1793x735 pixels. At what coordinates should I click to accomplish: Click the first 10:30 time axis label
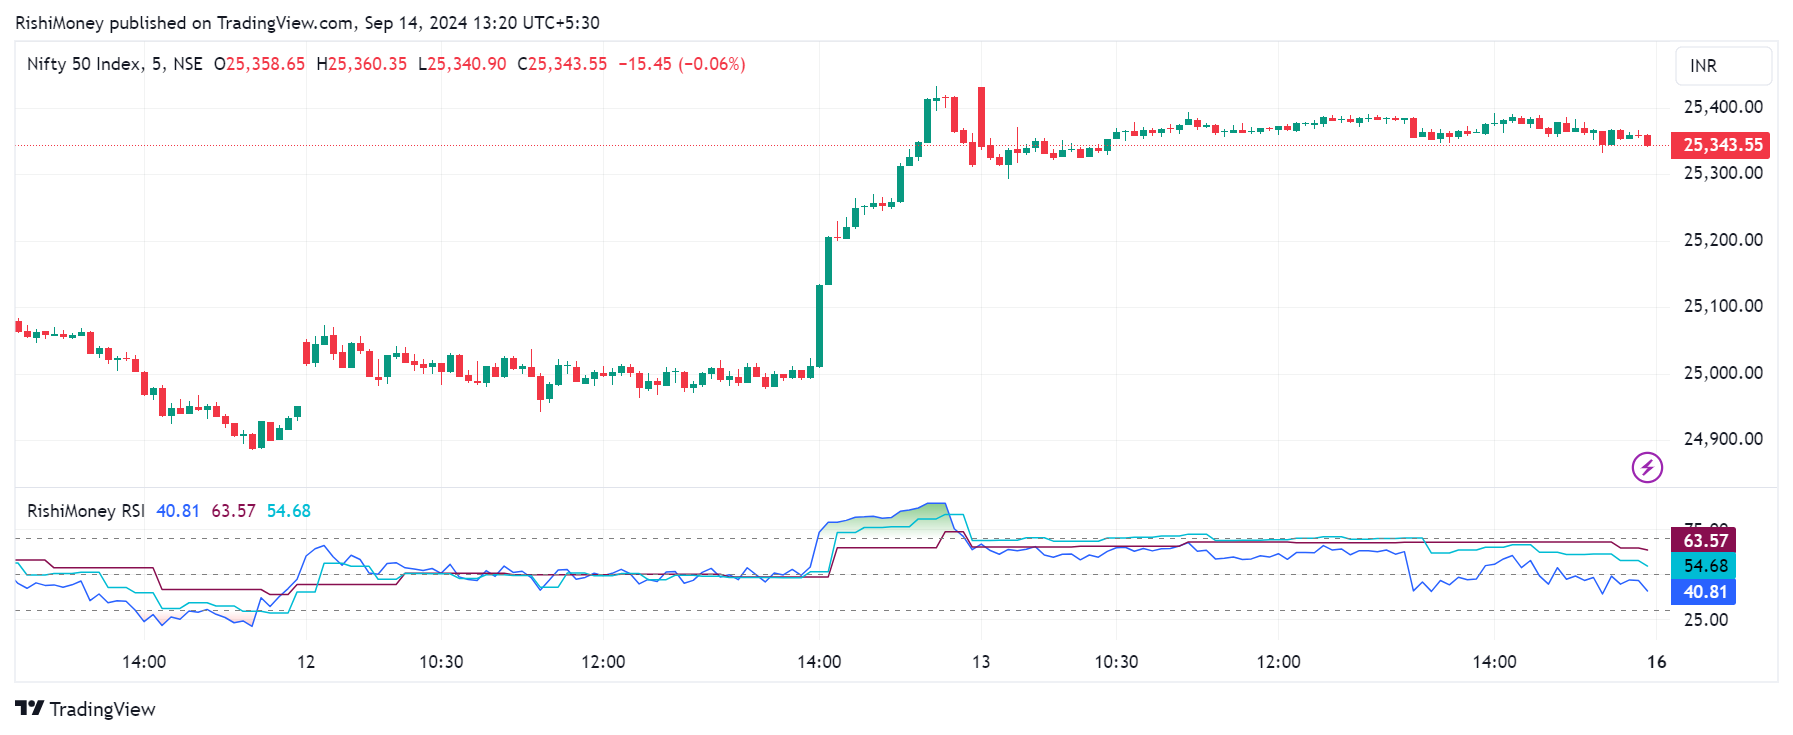coord(441,662)
